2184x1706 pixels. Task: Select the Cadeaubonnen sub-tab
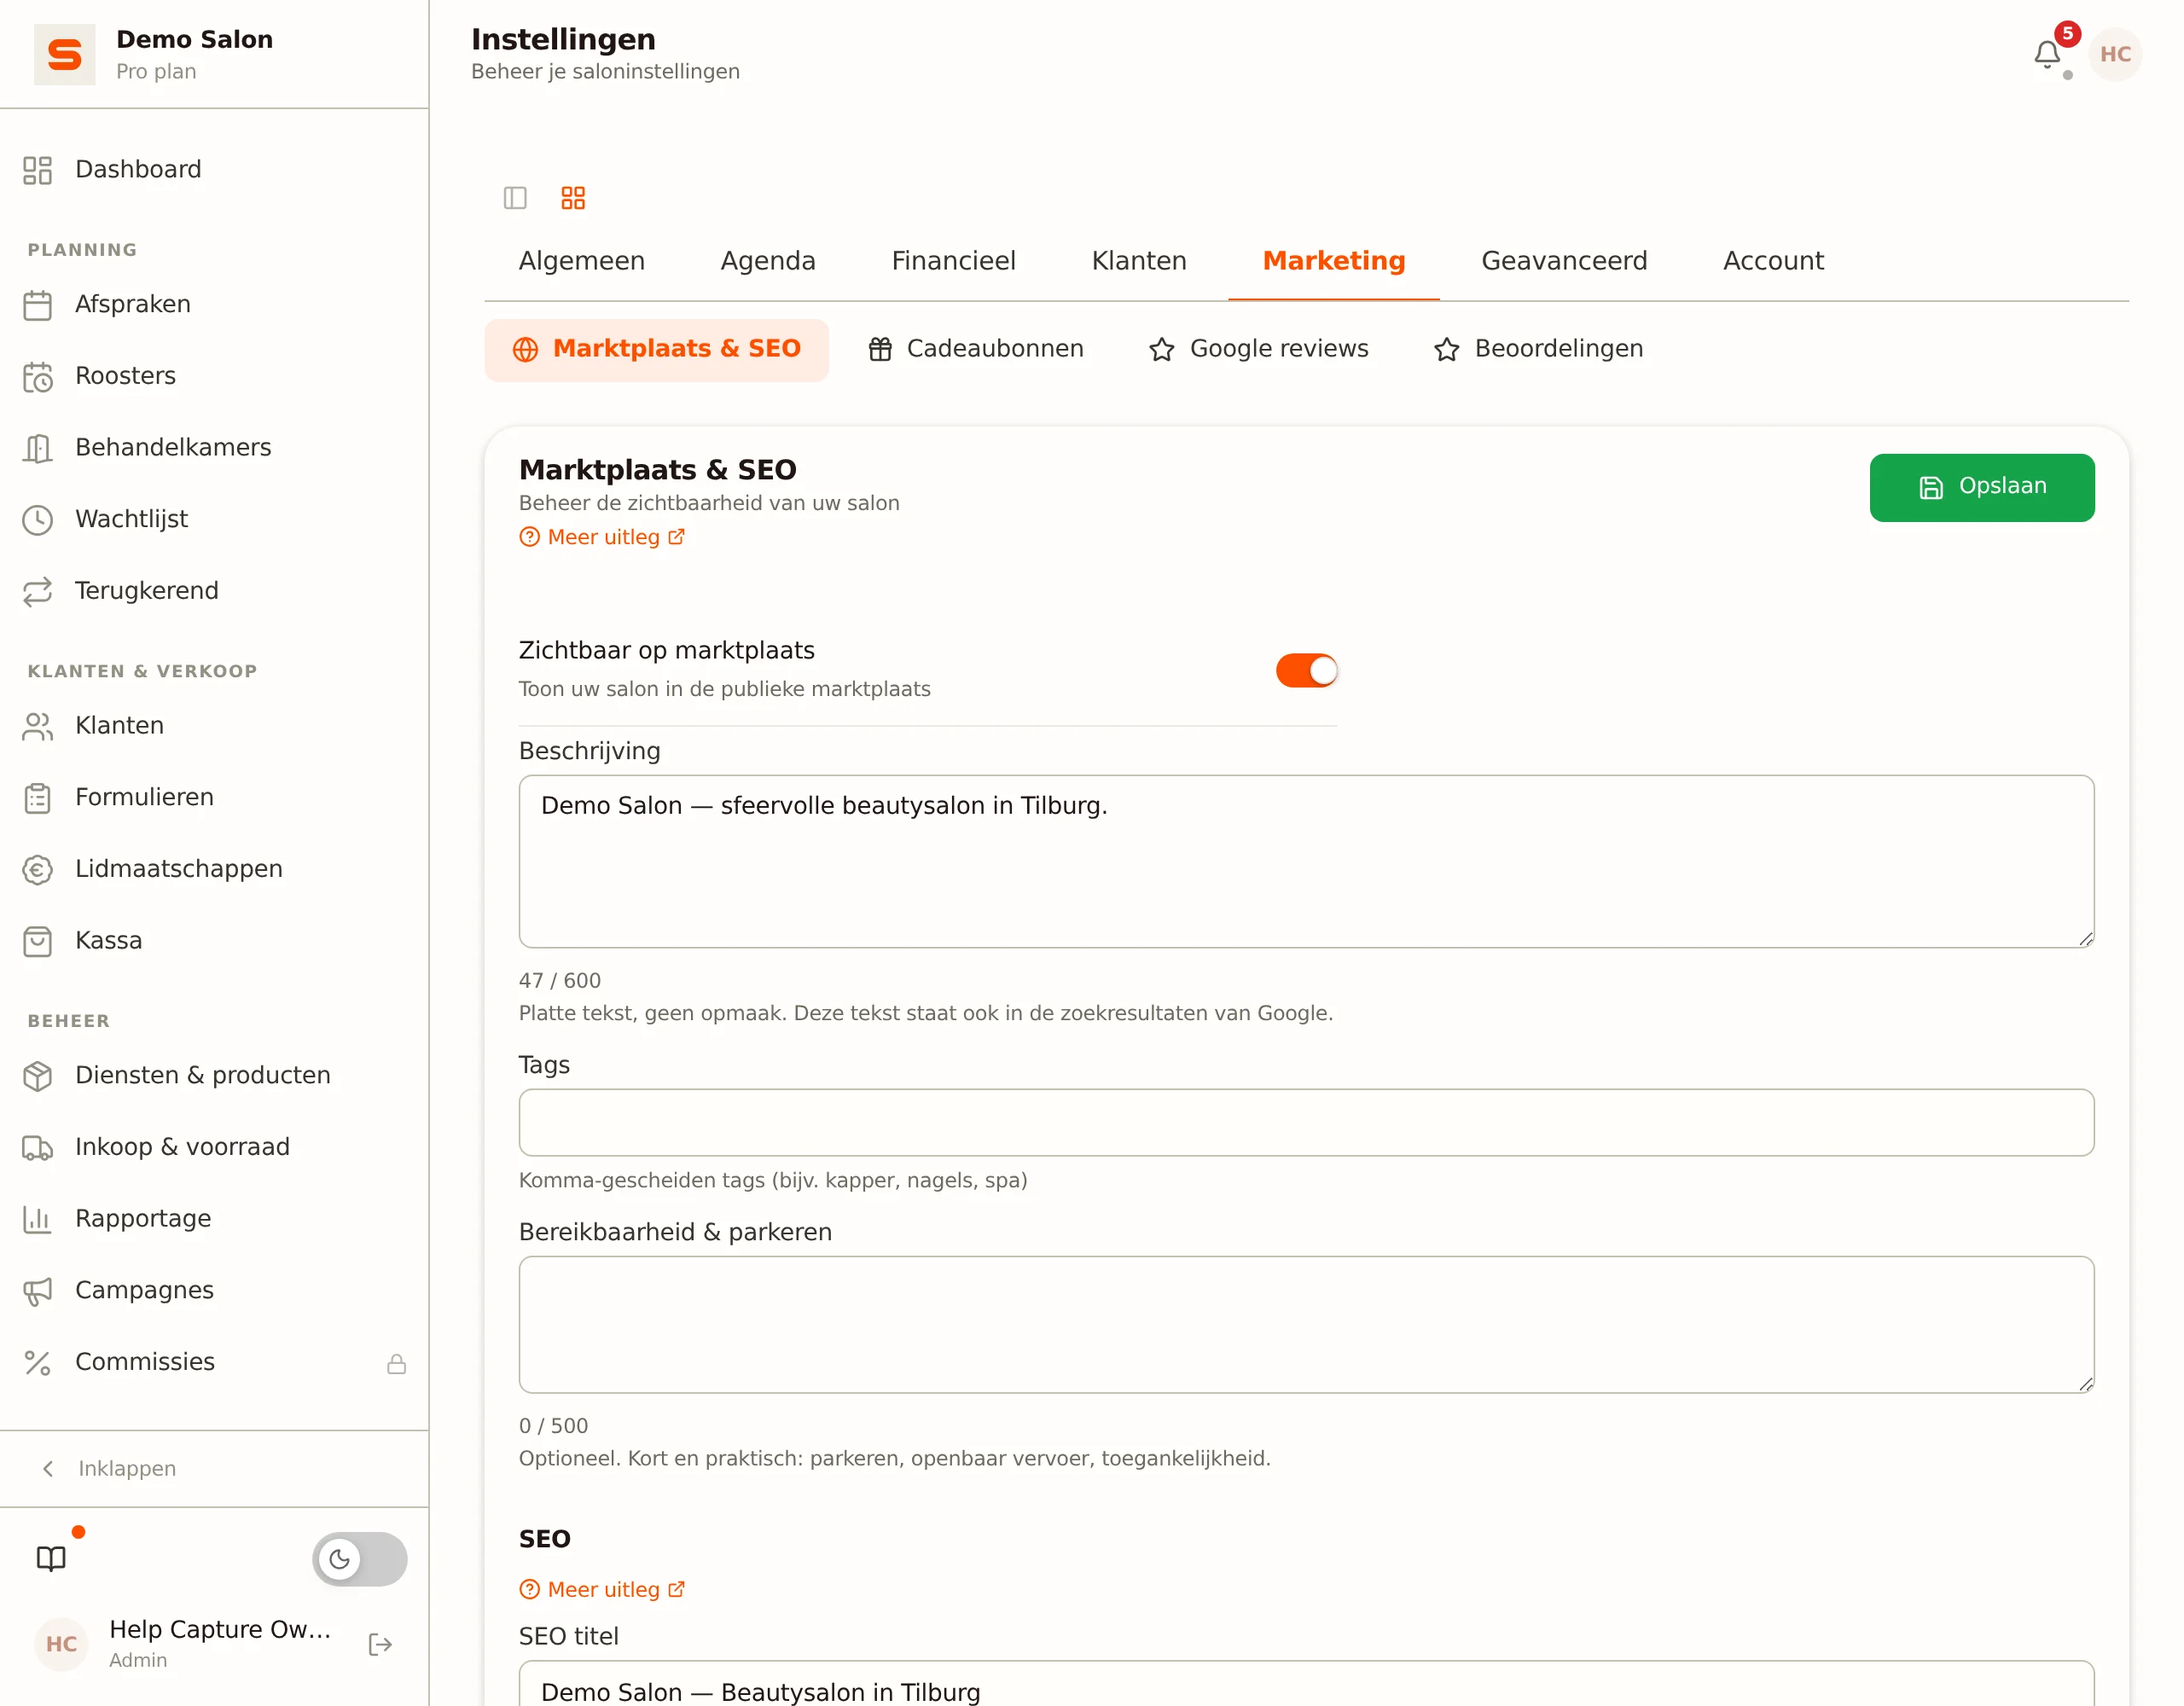(975, 349)
